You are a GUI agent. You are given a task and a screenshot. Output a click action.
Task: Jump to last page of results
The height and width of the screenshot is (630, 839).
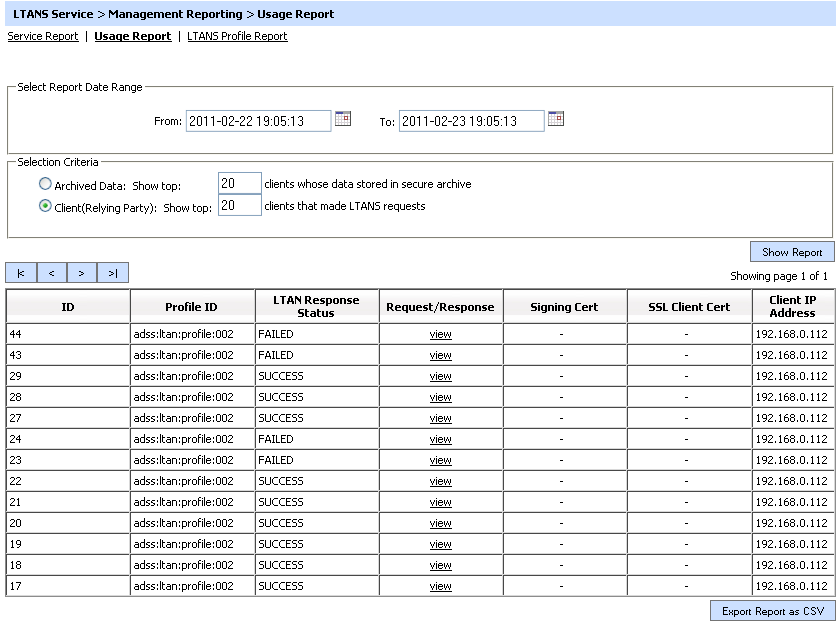coord(113,273)
